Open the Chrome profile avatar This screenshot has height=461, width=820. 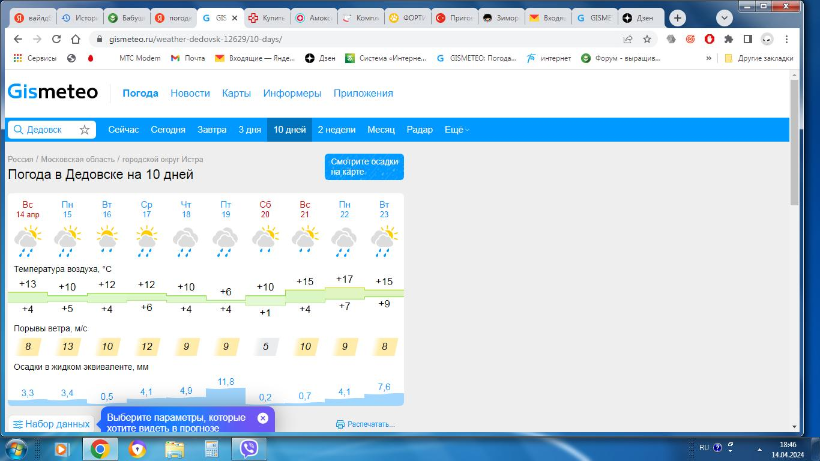pyautogui.click(x=767, y=39)
